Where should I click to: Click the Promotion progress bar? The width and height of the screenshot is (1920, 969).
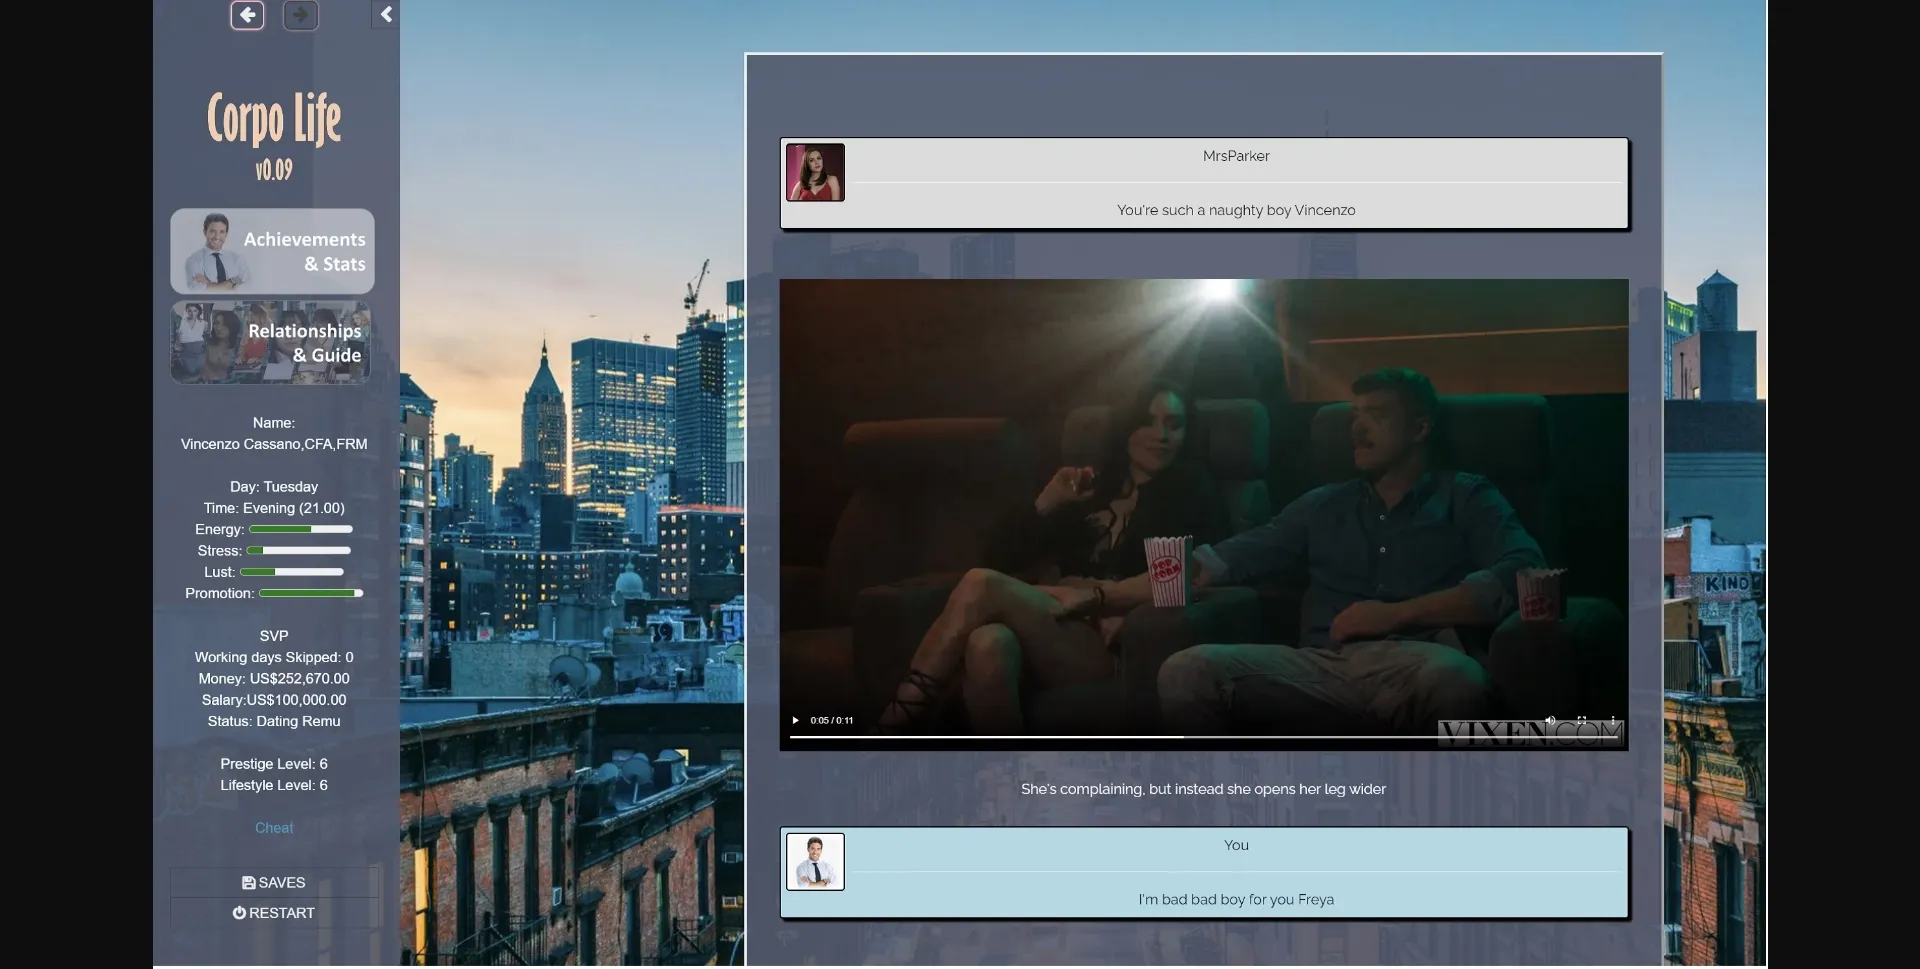[310, 593]
